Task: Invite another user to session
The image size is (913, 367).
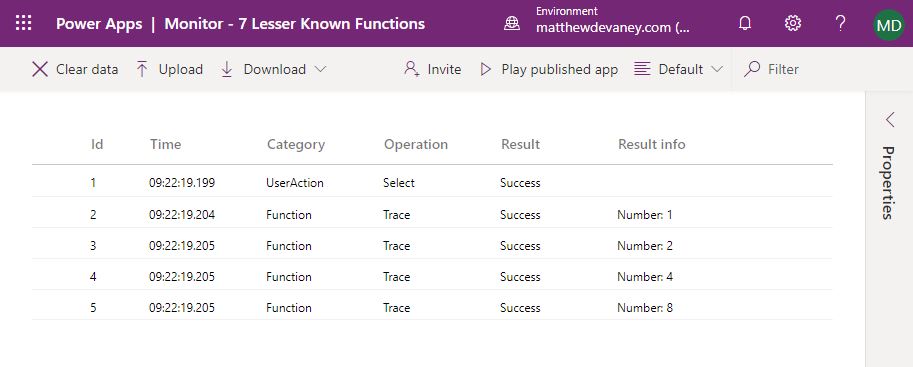Action: tap(432, 69)
